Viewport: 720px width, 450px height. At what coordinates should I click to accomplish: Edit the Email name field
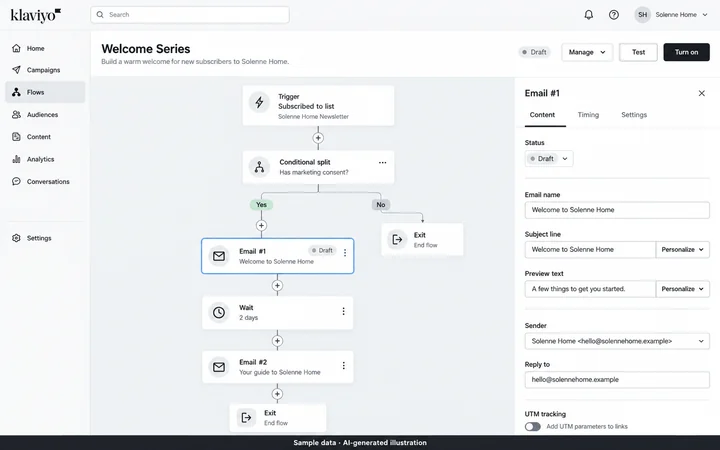tap(617, 210)
